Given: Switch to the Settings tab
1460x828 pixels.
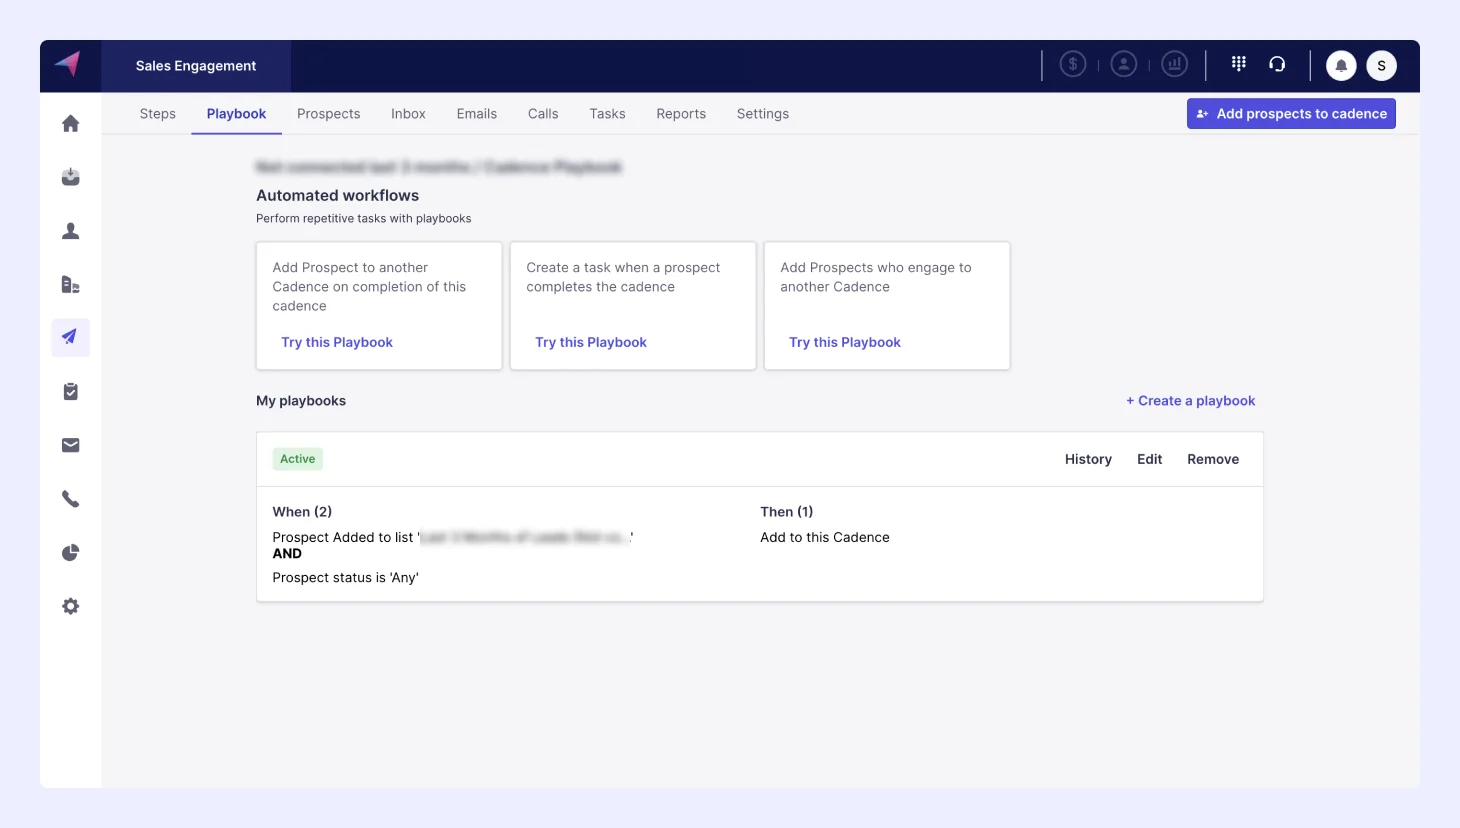Looking at the screenshot, I should coord(762,113).
